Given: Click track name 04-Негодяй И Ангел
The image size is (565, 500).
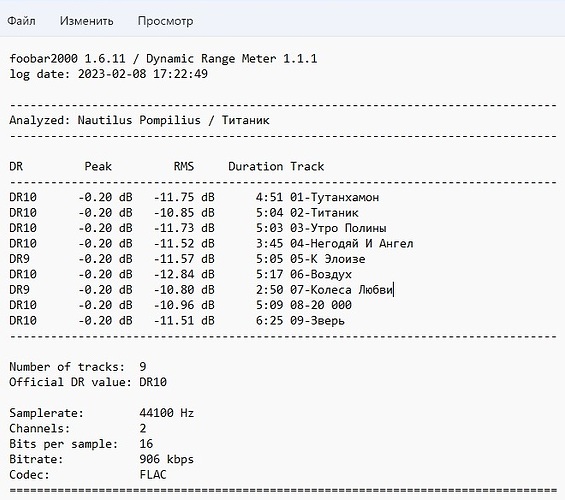Looking at the screenshot, I should [x=352, y=244].
